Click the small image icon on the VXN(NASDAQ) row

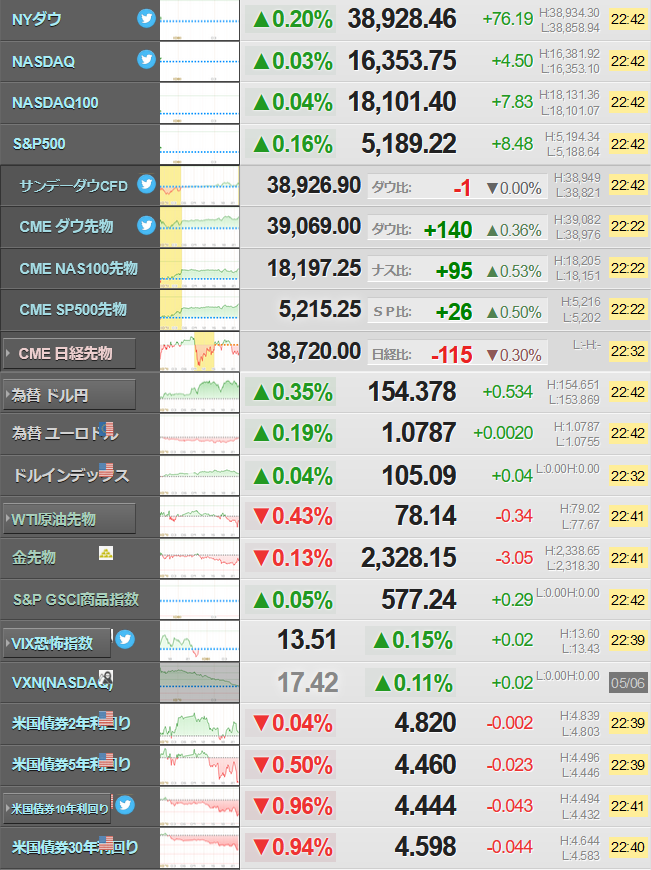coord(106,677)
